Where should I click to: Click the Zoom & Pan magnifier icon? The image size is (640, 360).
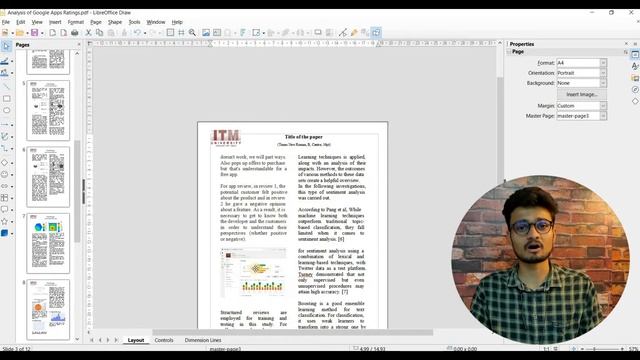[192, 33]
